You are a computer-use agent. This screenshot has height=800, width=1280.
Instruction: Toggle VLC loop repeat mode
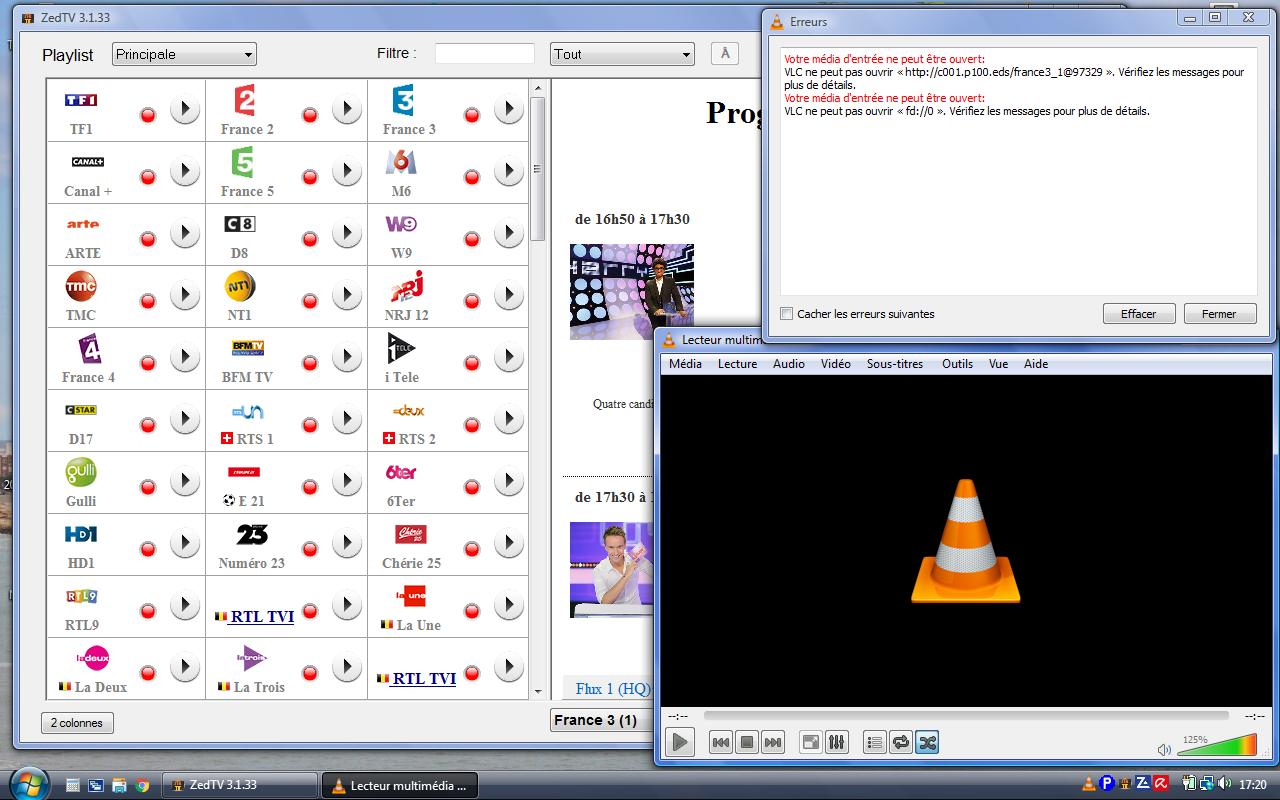[x=900, y=742]
